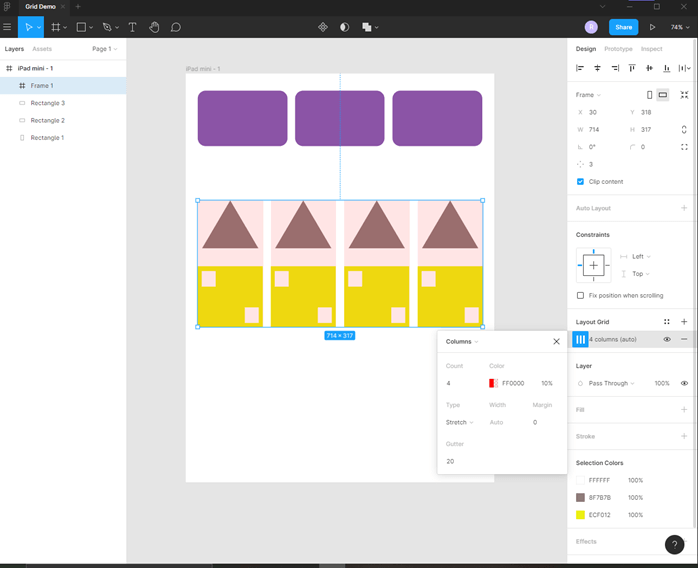This screenshot has height=568, width=698.
Task: Click the 8F7B7B selection color swatch
Action: tap(580, 497)
